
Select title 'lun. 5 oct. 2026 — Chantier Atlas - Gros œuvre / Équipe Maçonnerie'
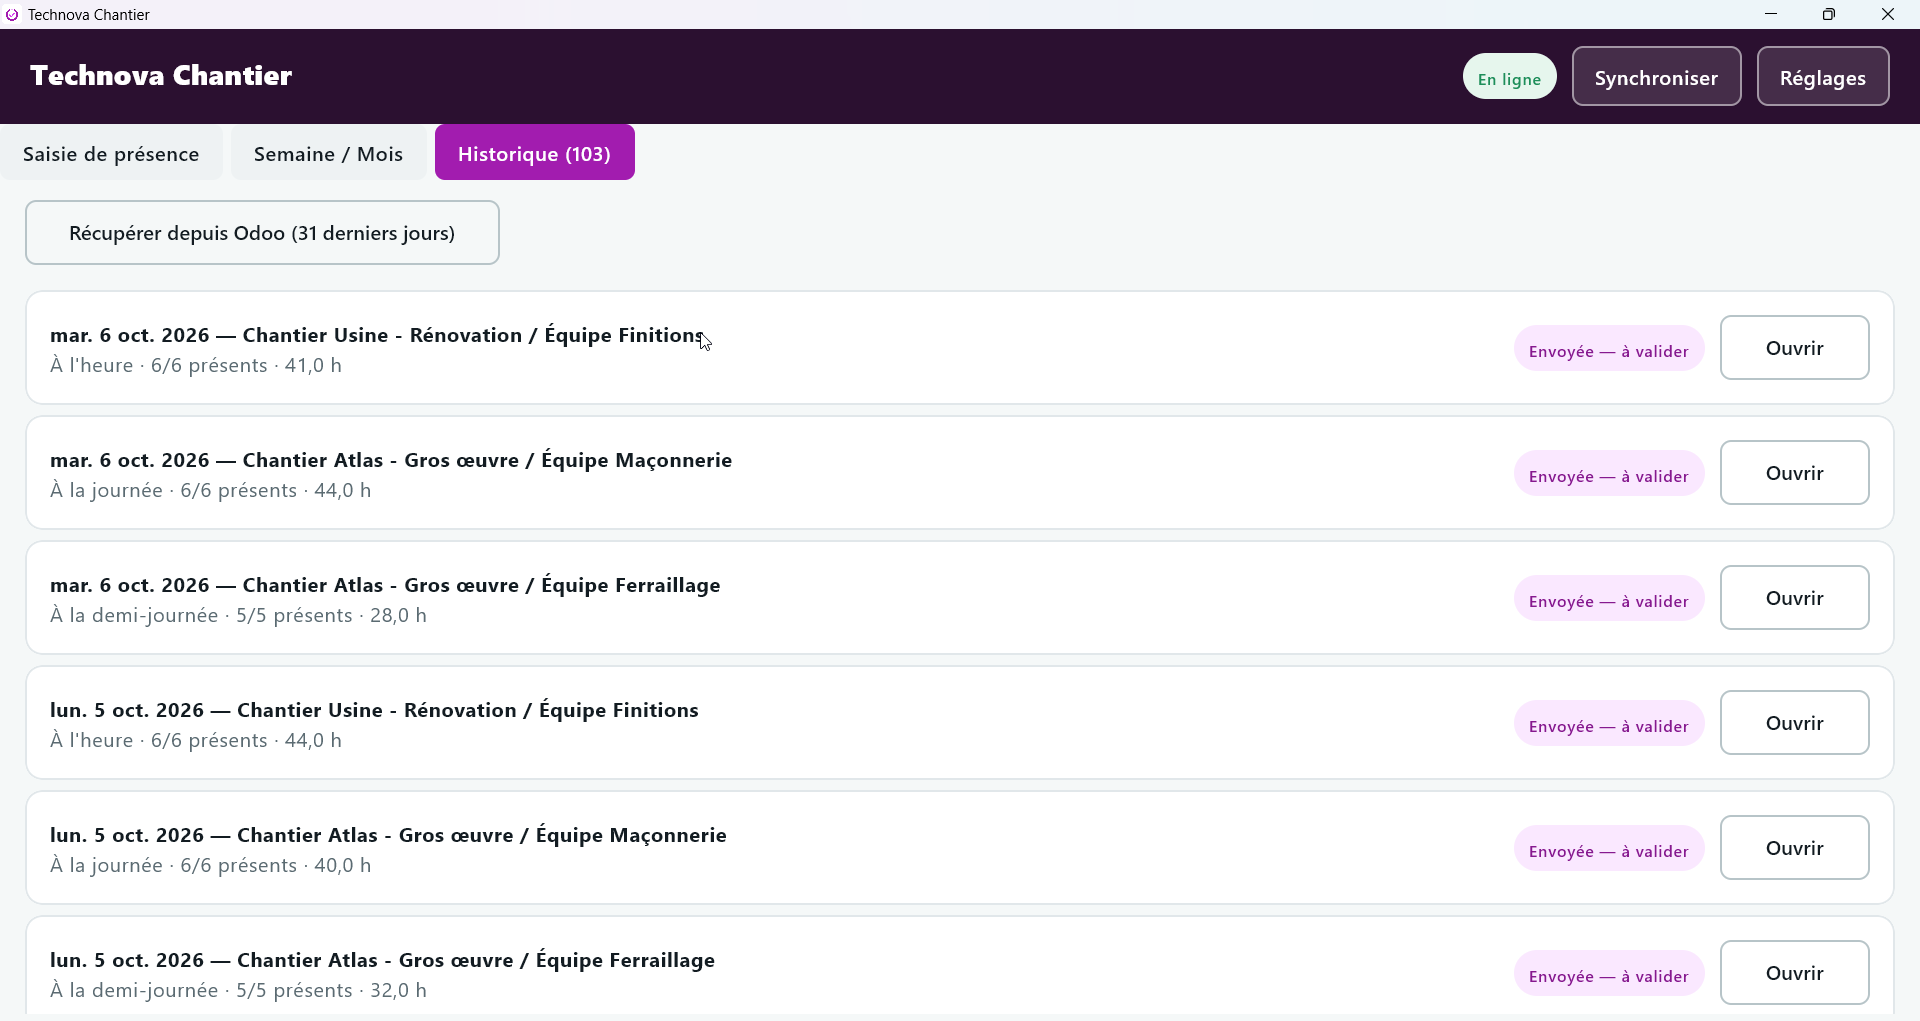click(388, 835)
